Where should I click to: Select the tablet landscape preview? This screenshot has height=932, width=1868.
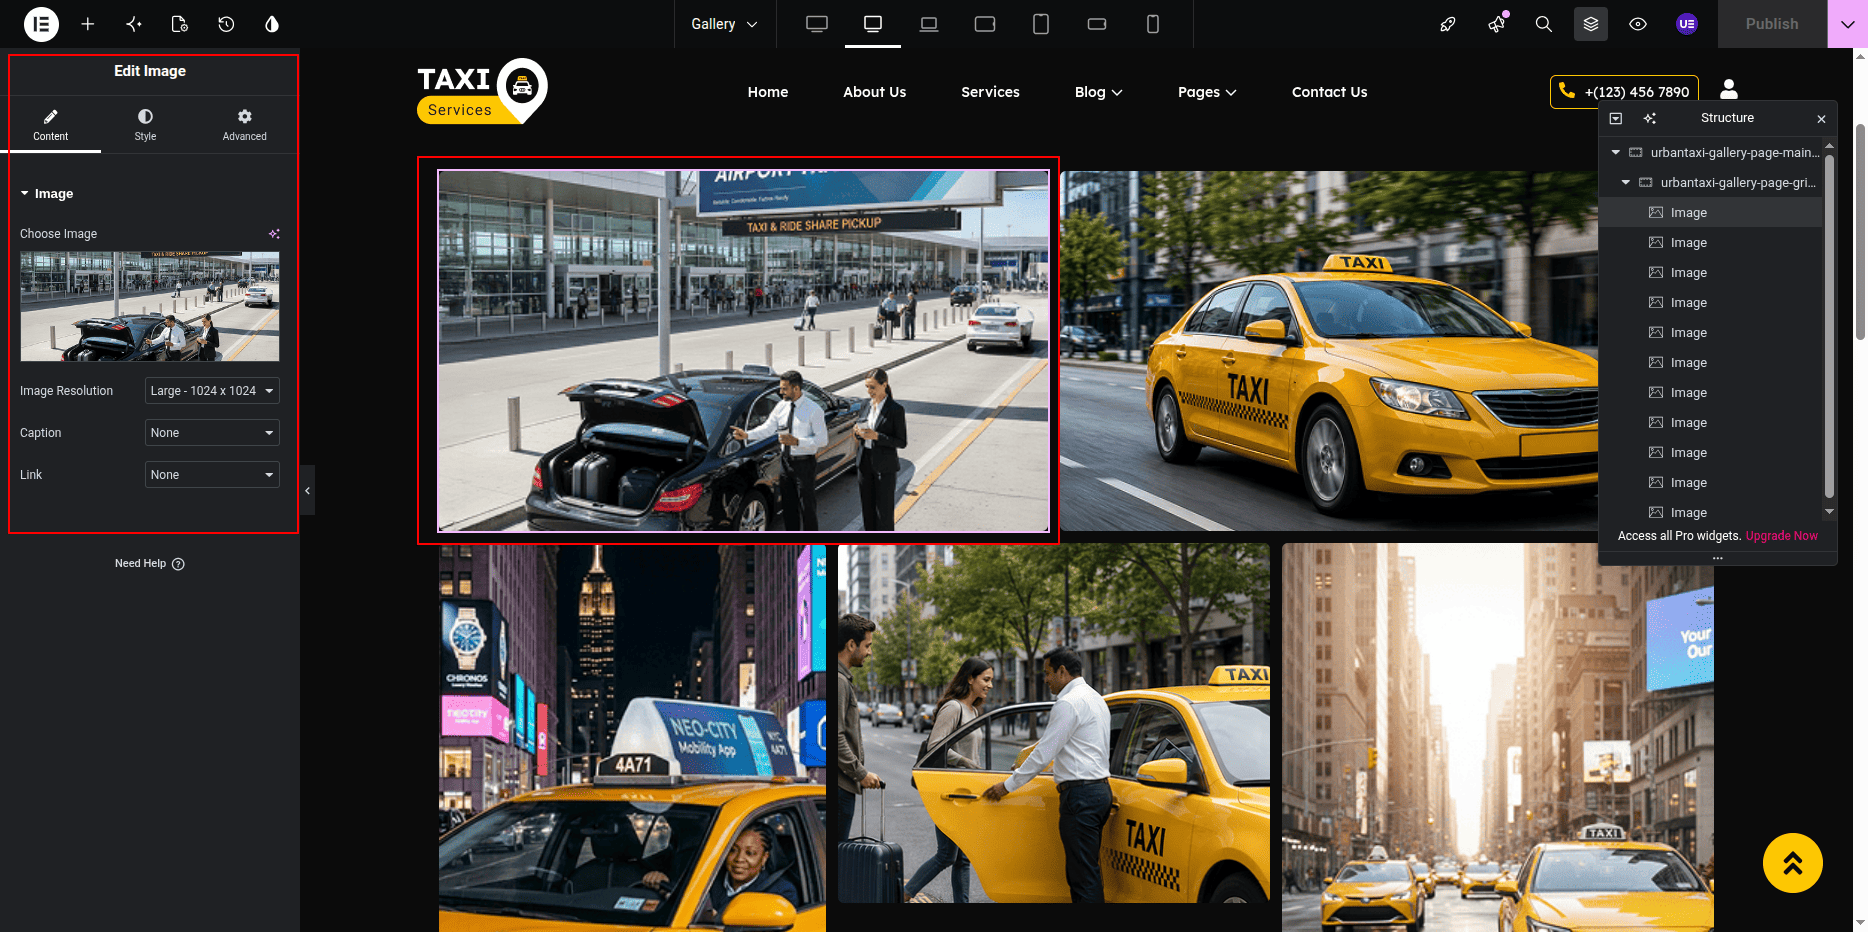985,24
